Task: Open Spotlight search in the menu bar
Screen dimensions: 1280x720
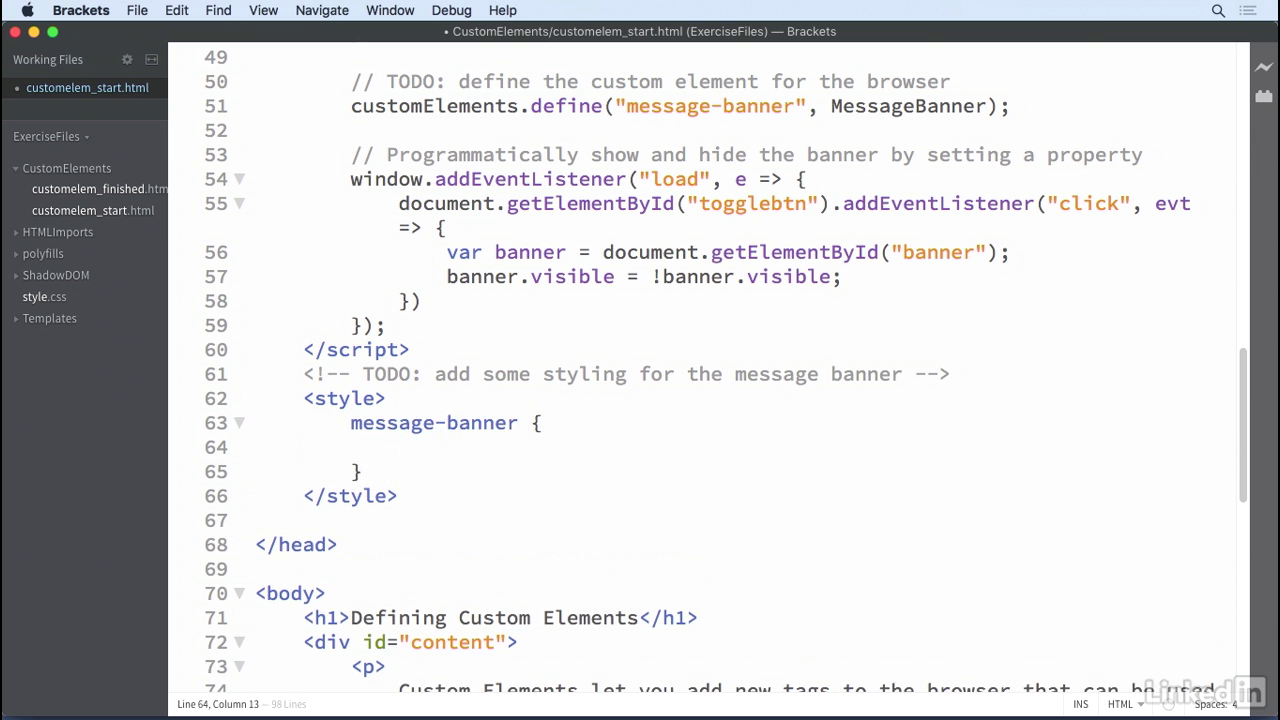Action: coord(1218,10)
